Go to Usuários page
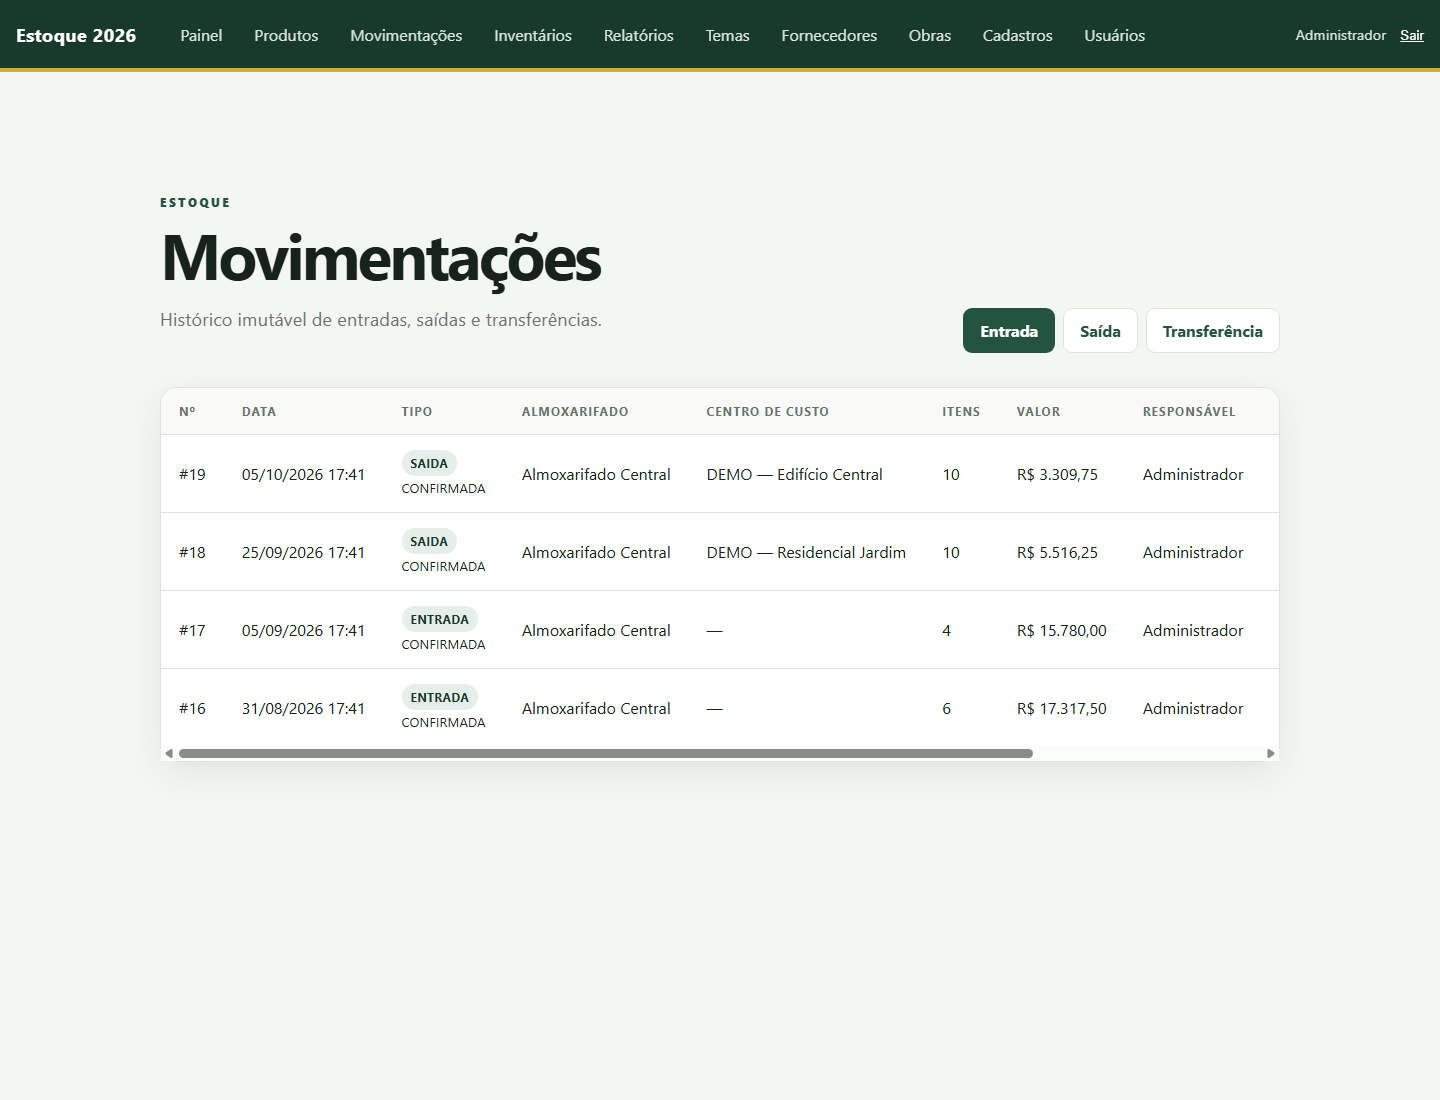 tap(1115, 35)
